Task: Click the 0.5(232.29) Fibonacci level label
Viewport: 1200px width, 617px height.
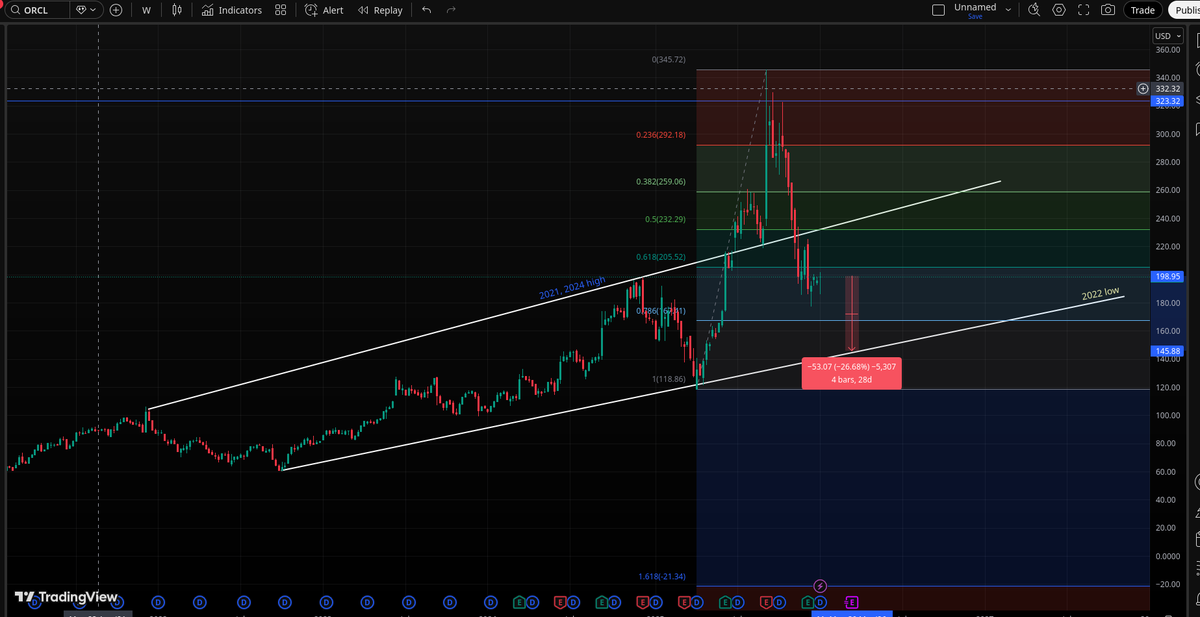Action: [665, 219]
